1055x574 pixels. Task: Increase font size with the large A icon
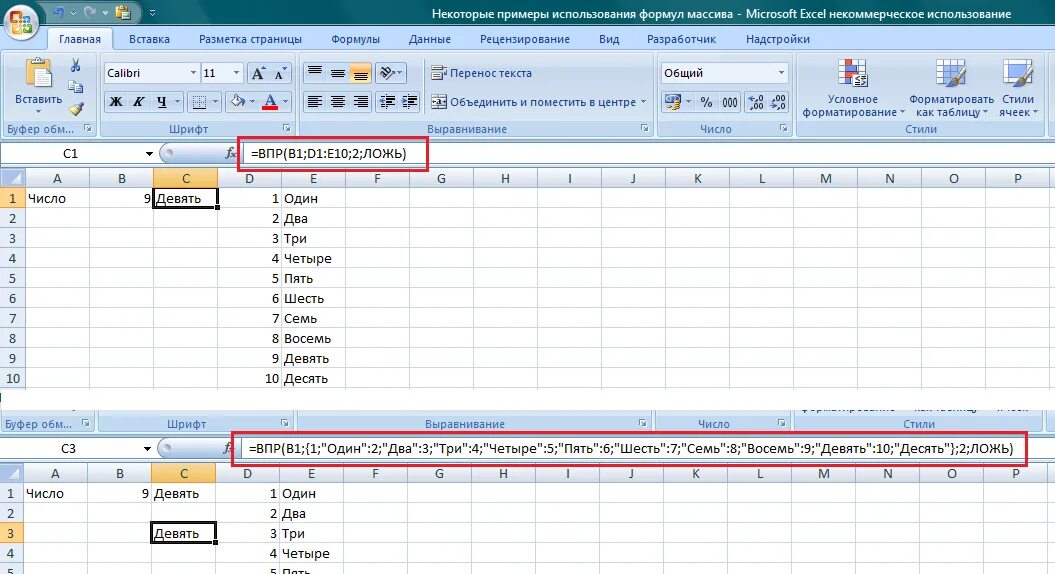(258, 73)
